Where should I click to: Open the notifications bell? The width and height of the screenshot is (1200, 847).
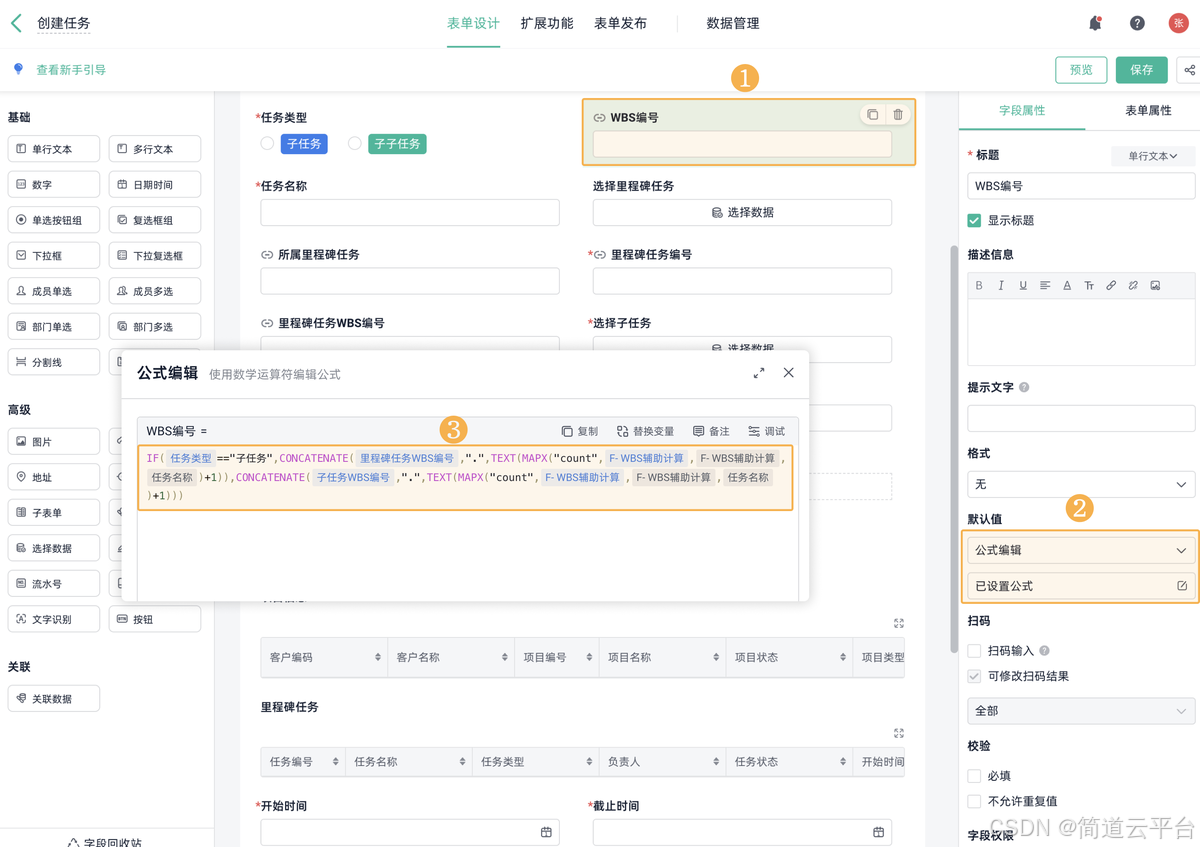(x=1095, y=23)
